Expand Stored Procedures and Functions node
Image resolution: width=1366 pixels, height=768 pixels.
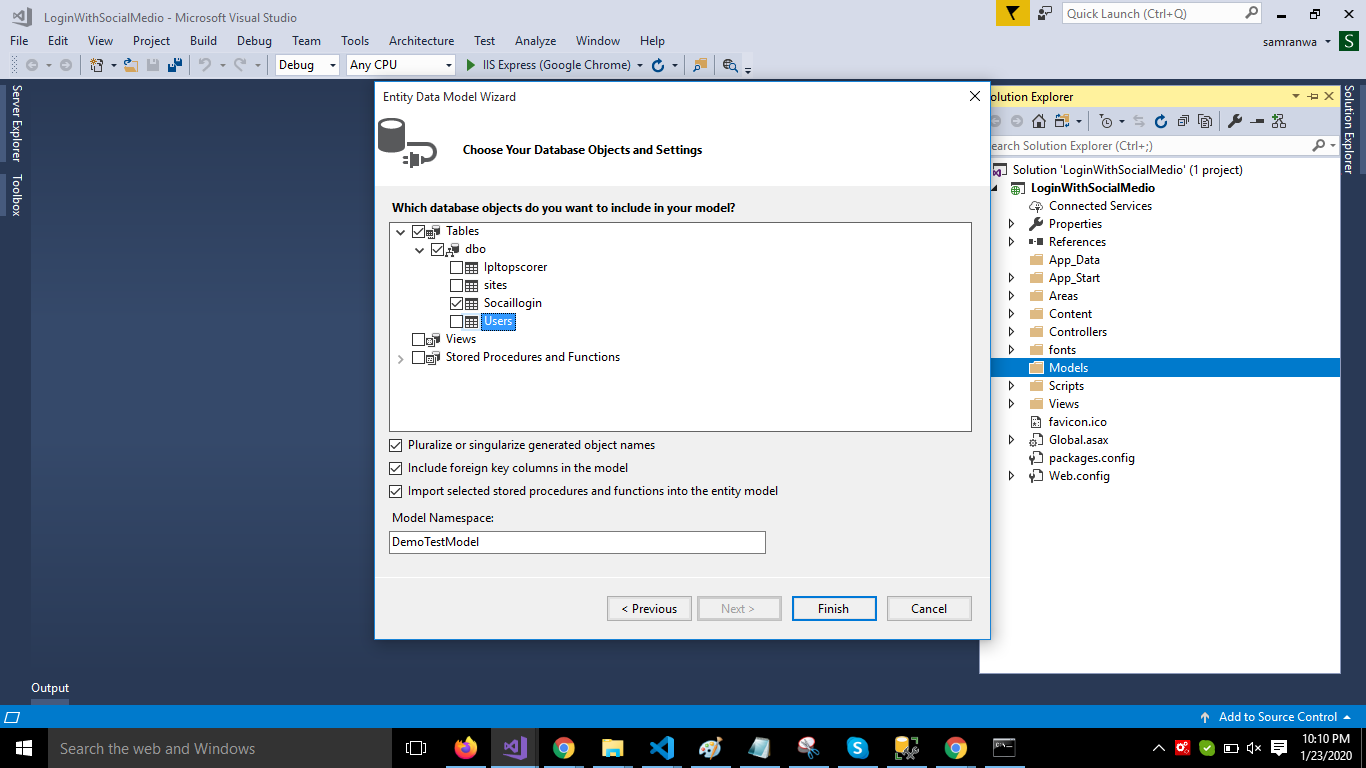401,358
